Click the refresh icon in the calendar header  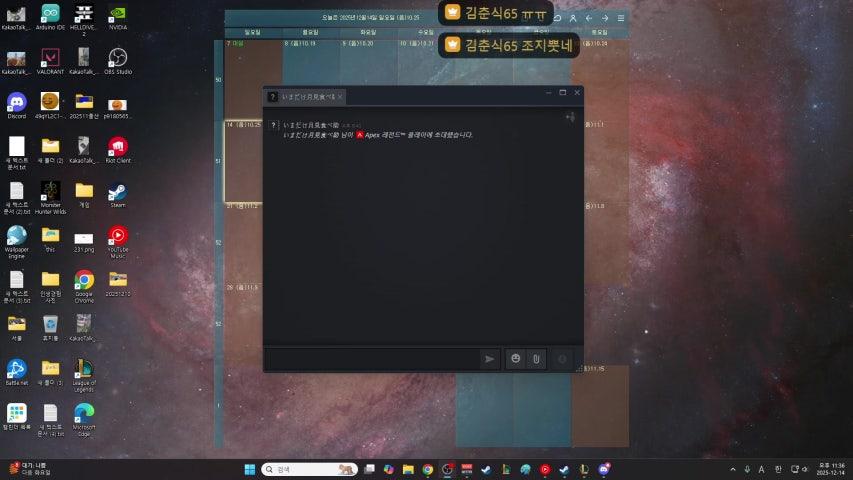(x=558, y=18)
